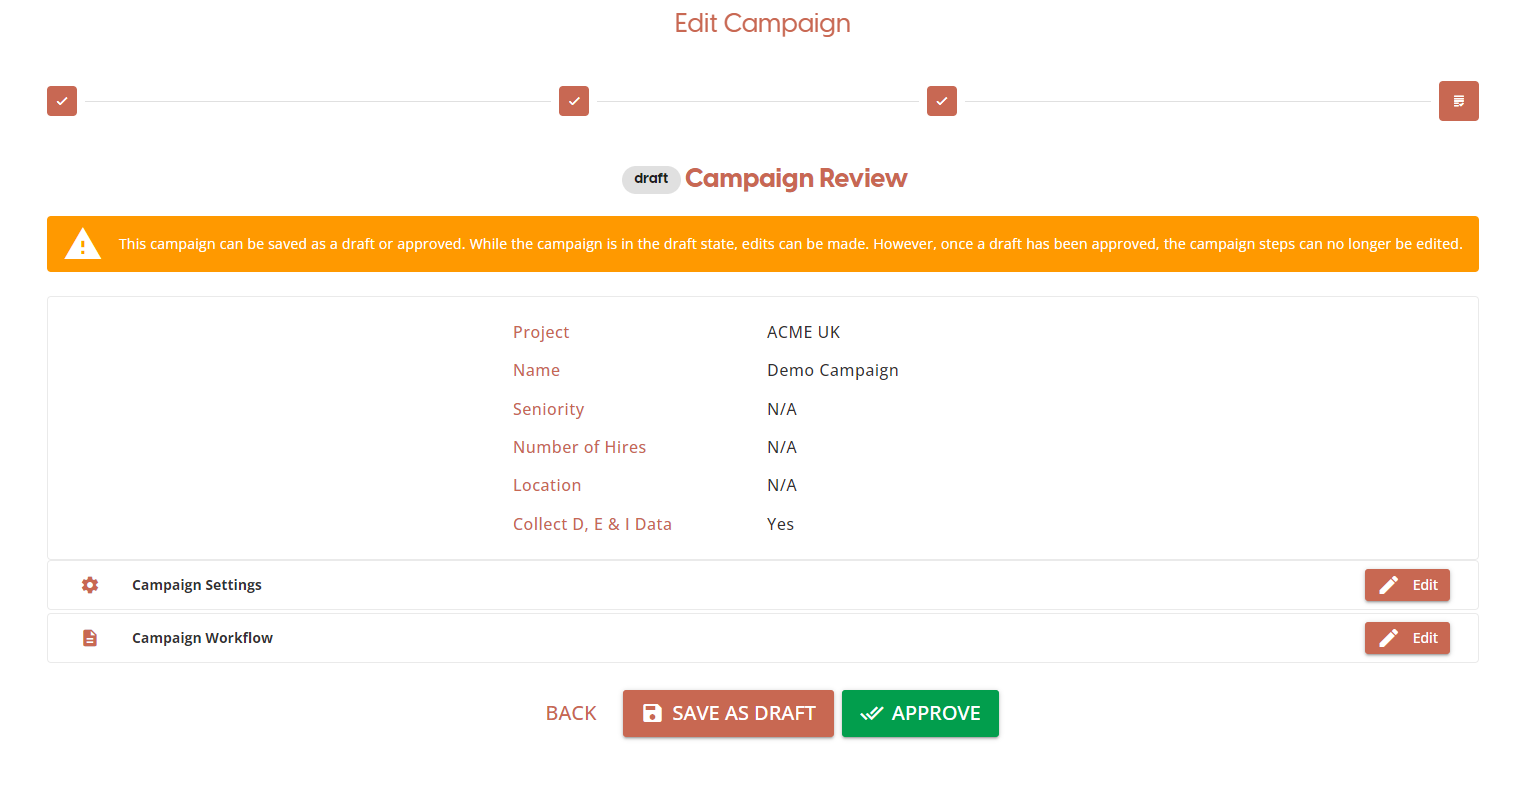Click the orange draft warning banner text
The image size is (1525, 807).
coord(790,244)
